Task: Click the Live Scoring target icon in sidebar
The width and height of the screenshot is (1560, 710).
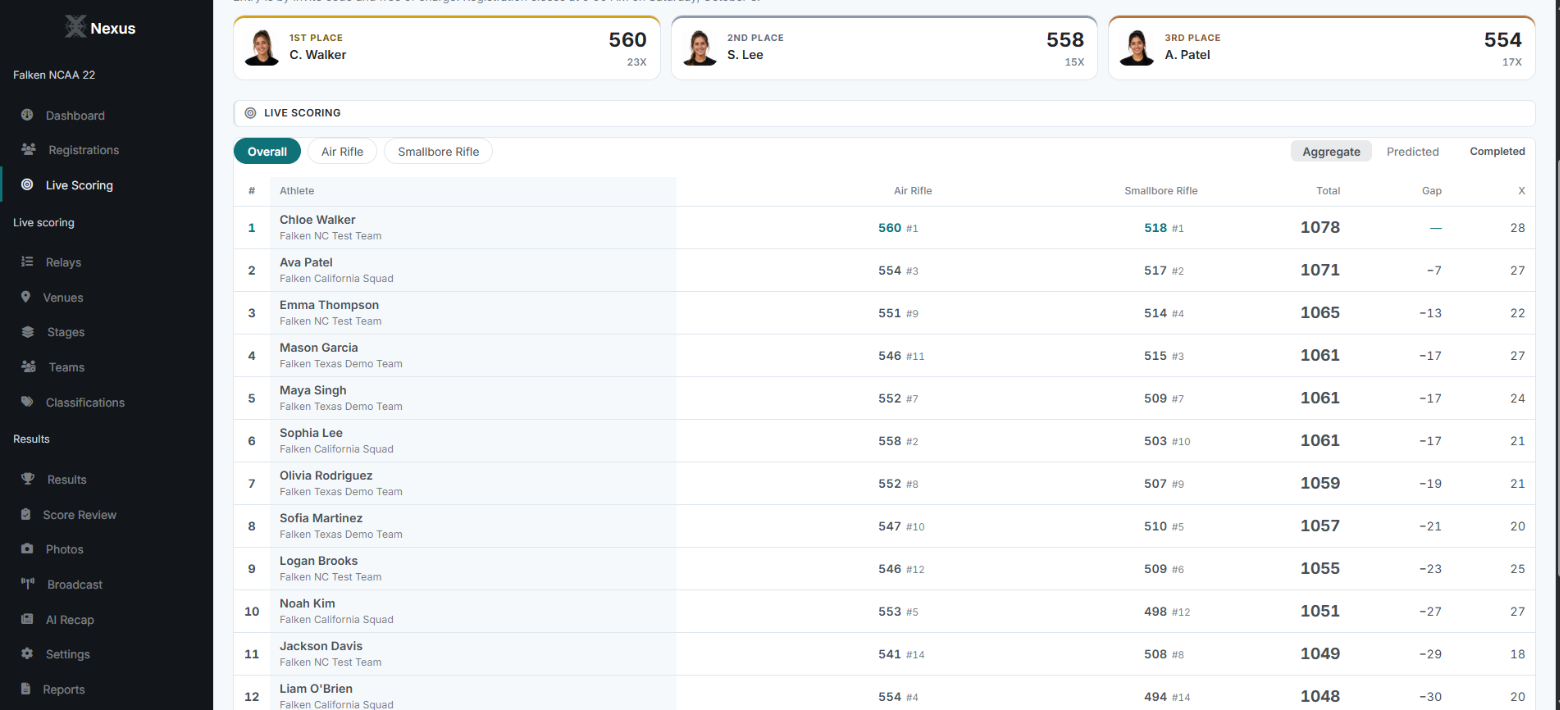Action: click(x=27, y=185)
